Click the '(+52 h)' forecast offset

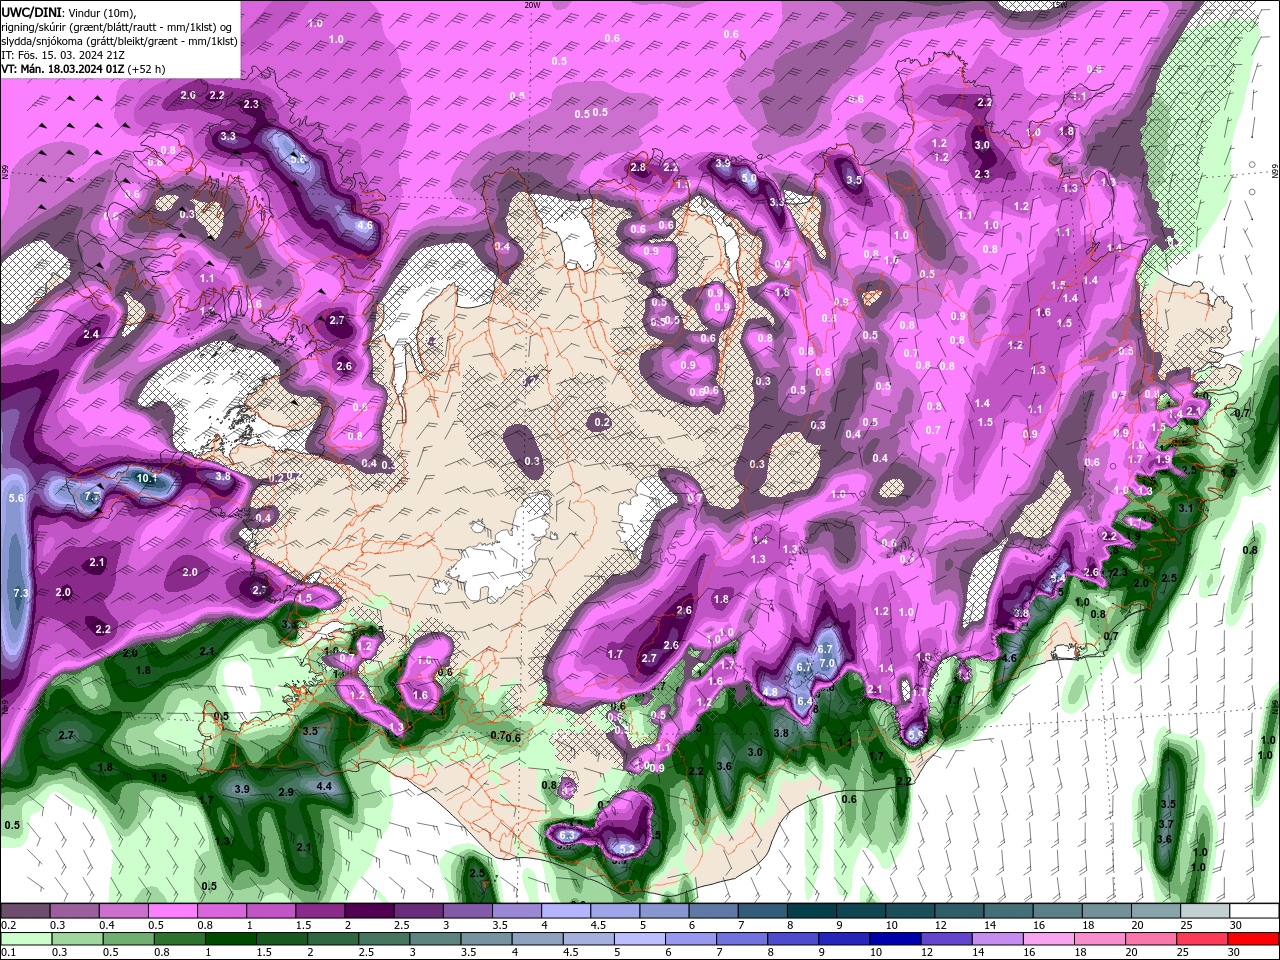click(x=146, y=69)
